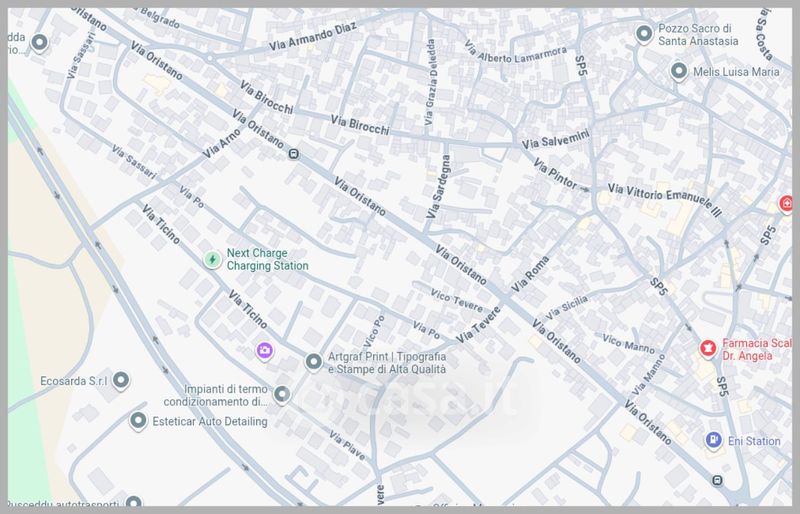
Task: Select the purple camera photo marker
Action: (x=264, y=350)
